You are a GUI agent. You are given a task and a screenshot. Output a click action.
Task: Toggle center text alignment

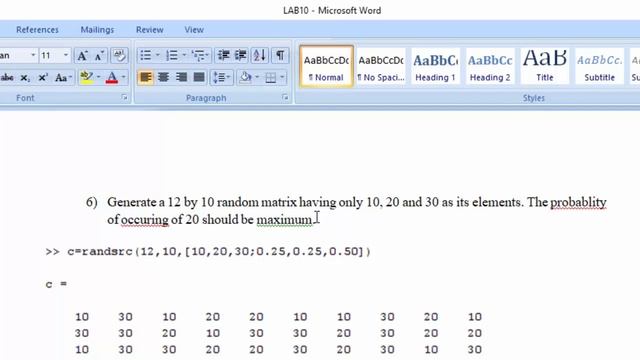163,77
